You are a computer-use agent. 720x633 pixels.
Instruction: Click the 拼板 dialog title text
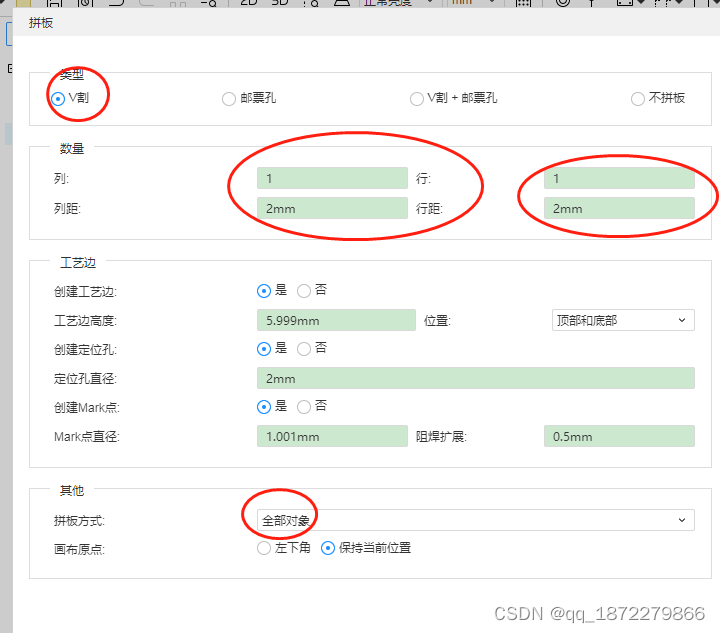point(41,23)
